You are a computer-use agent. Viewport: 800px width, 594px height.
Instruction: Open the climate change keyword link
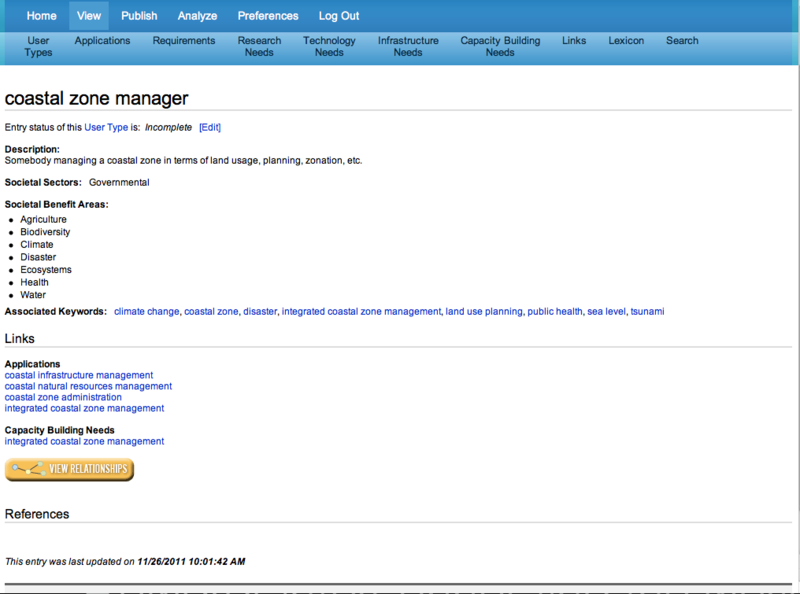tap(146, 312)
